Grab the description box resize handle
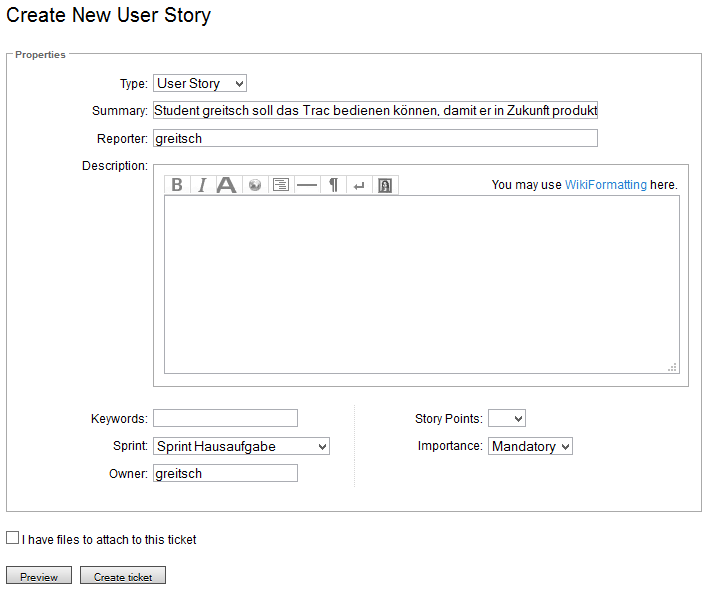 click(673, 367)
